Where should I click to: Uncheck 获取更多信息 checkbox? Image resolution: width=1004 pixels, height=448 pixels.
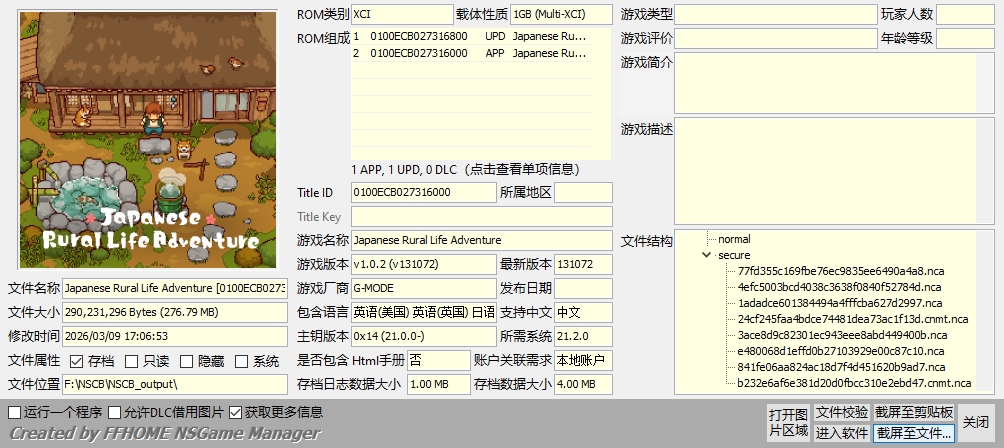click(235, 412)
